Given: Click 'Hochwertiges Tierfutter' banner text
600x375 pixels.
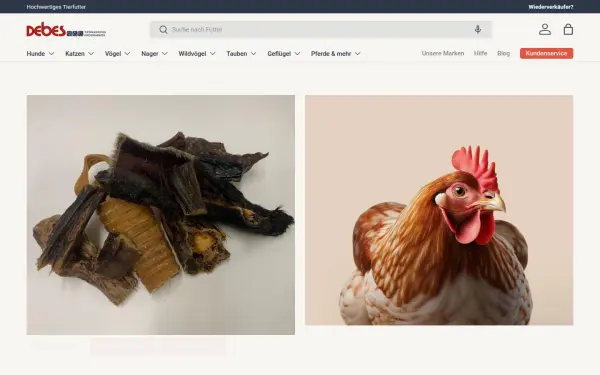Looking at the screenshot, I should click(x=56, y=7).
